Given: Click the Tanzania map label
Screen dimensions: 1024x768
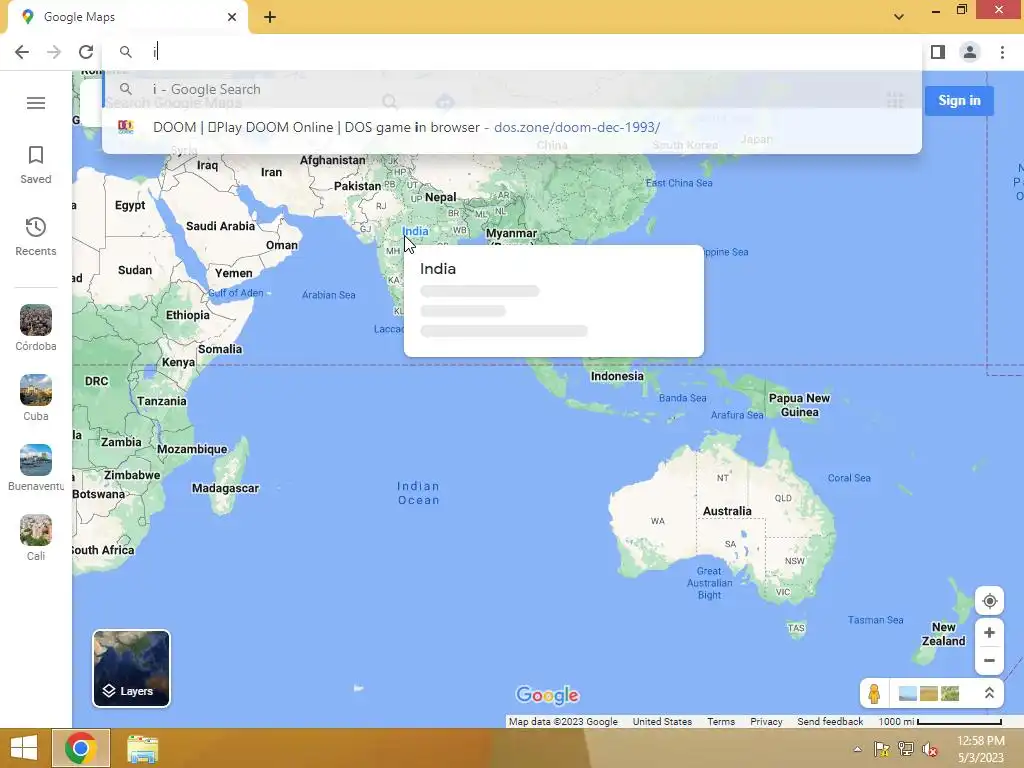Looking at the screenshot, I should [x=161, y=402].
